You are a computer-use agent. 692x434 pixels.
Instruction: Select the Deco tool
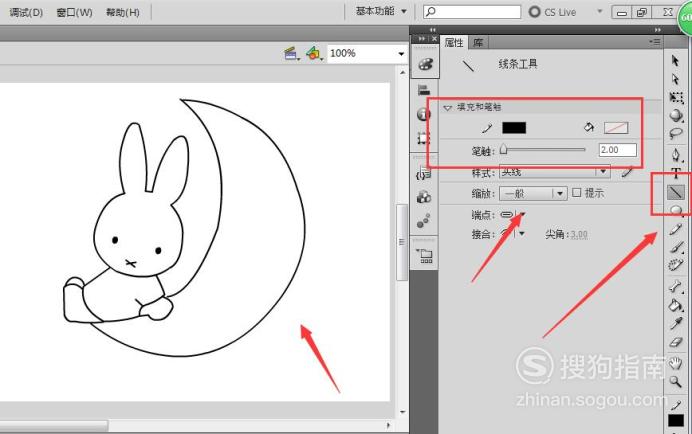click(x=676, y=265)
